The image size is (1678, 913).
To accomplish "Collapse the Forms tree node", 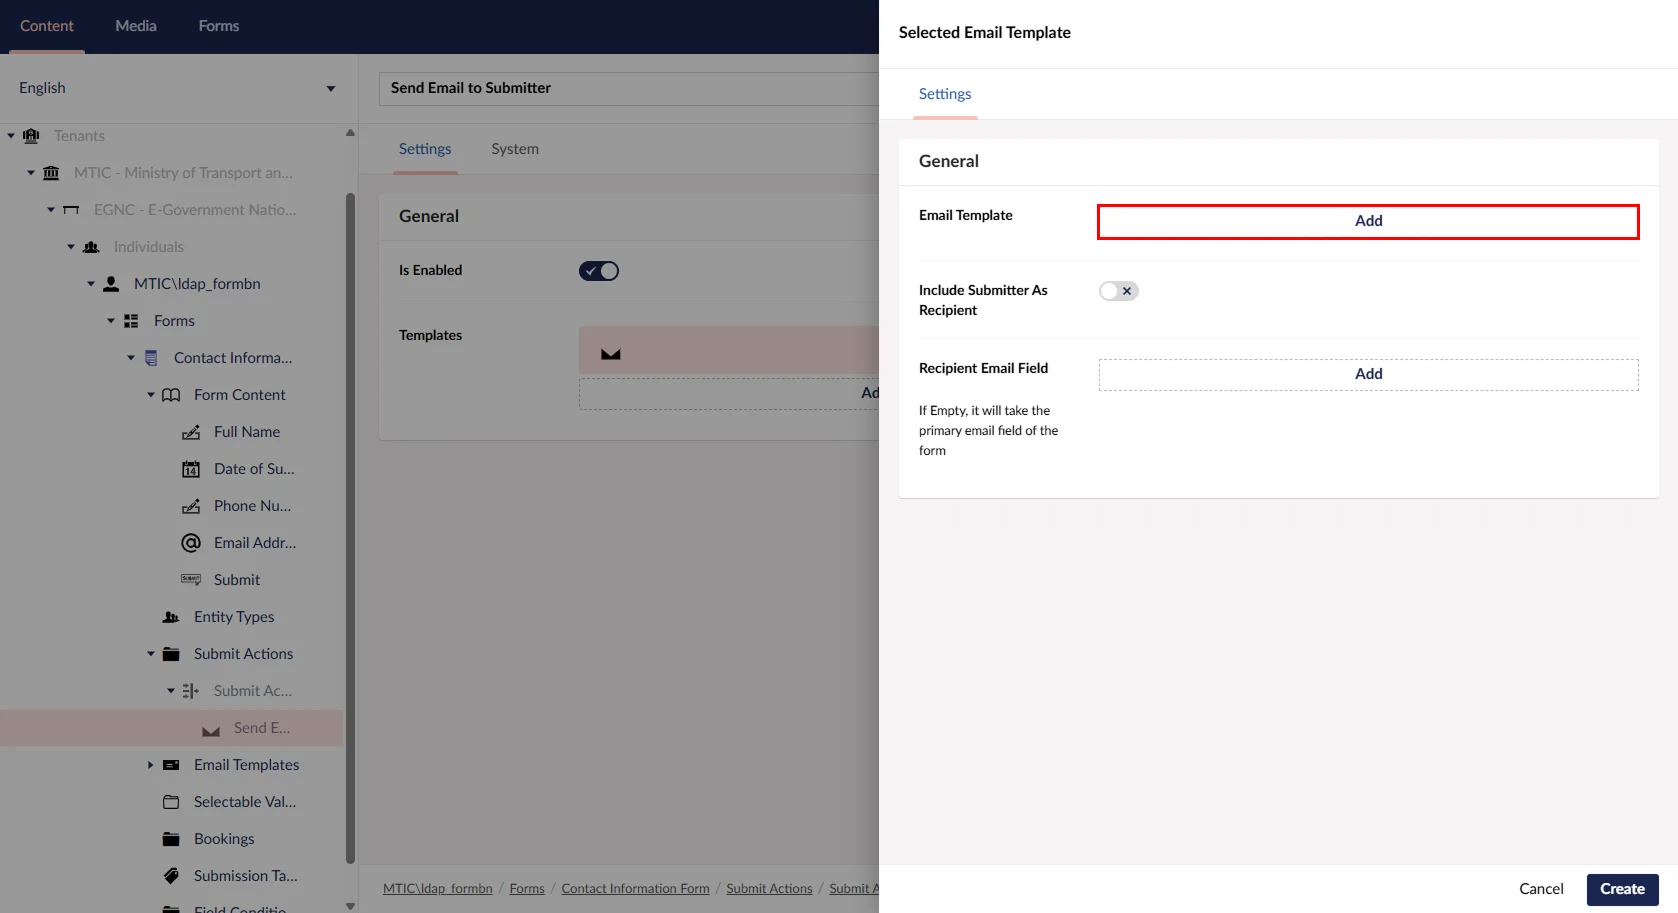I will pyautogui.click(x=110, y=321).
